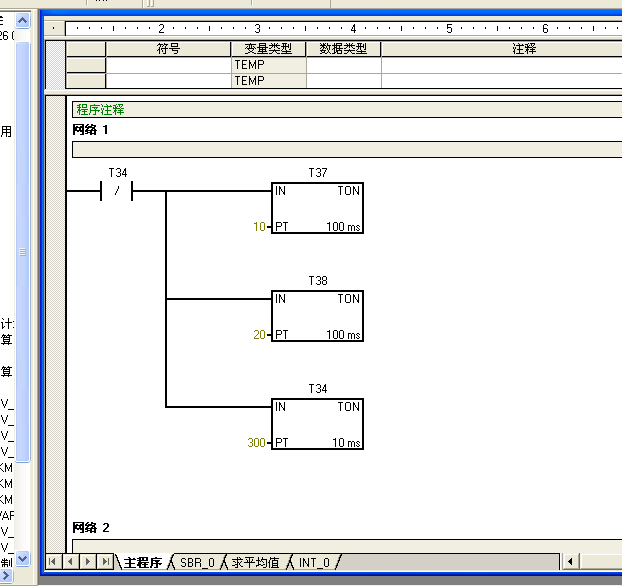Jump to first tab with the first-tab arrow
The width and height of the screenshot is (622, 587).
[52, 562]
